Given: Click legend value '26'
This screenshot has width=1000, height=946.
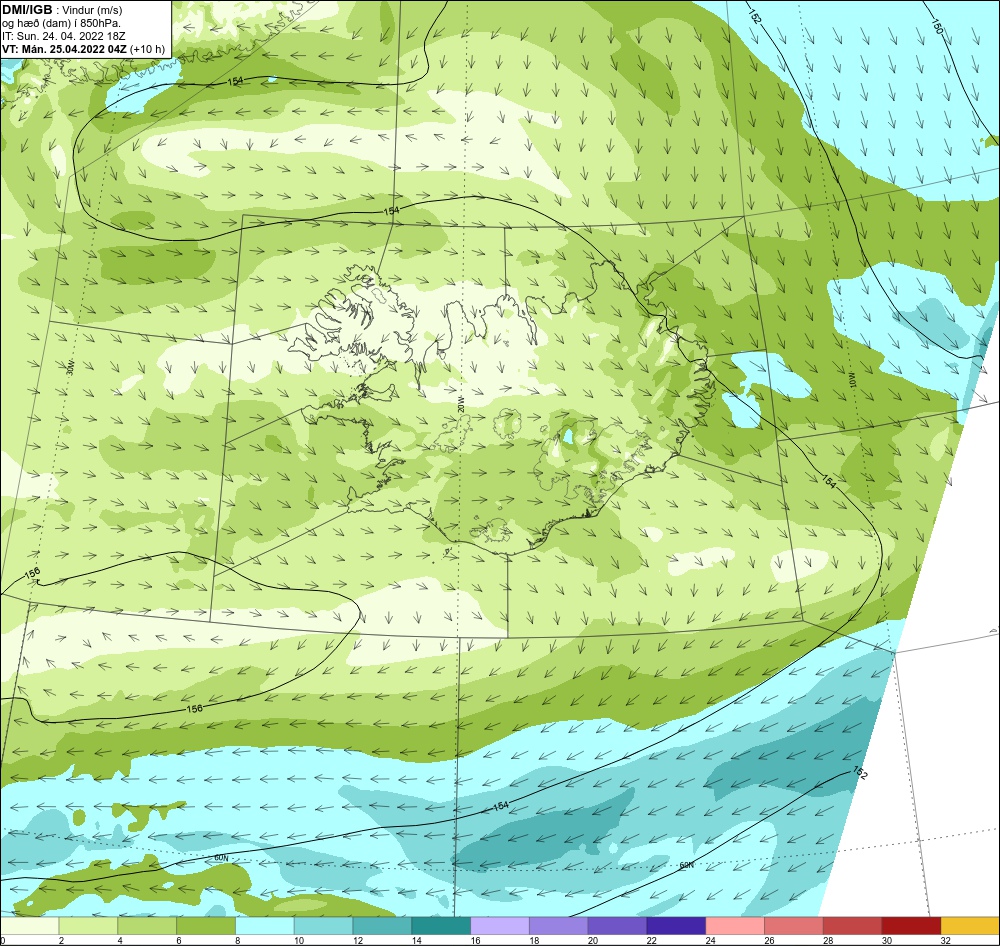Looking at the screenshot, I should click(769, 940).
